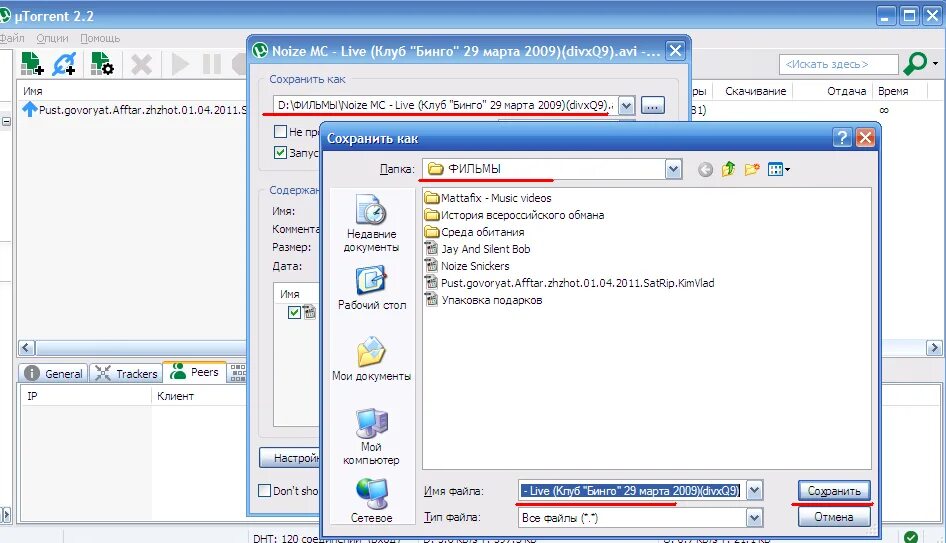The width and height of the screenshot is (946, 543).
Task: Collapse the sidebar tree minus expander
Action: (6, 121)
